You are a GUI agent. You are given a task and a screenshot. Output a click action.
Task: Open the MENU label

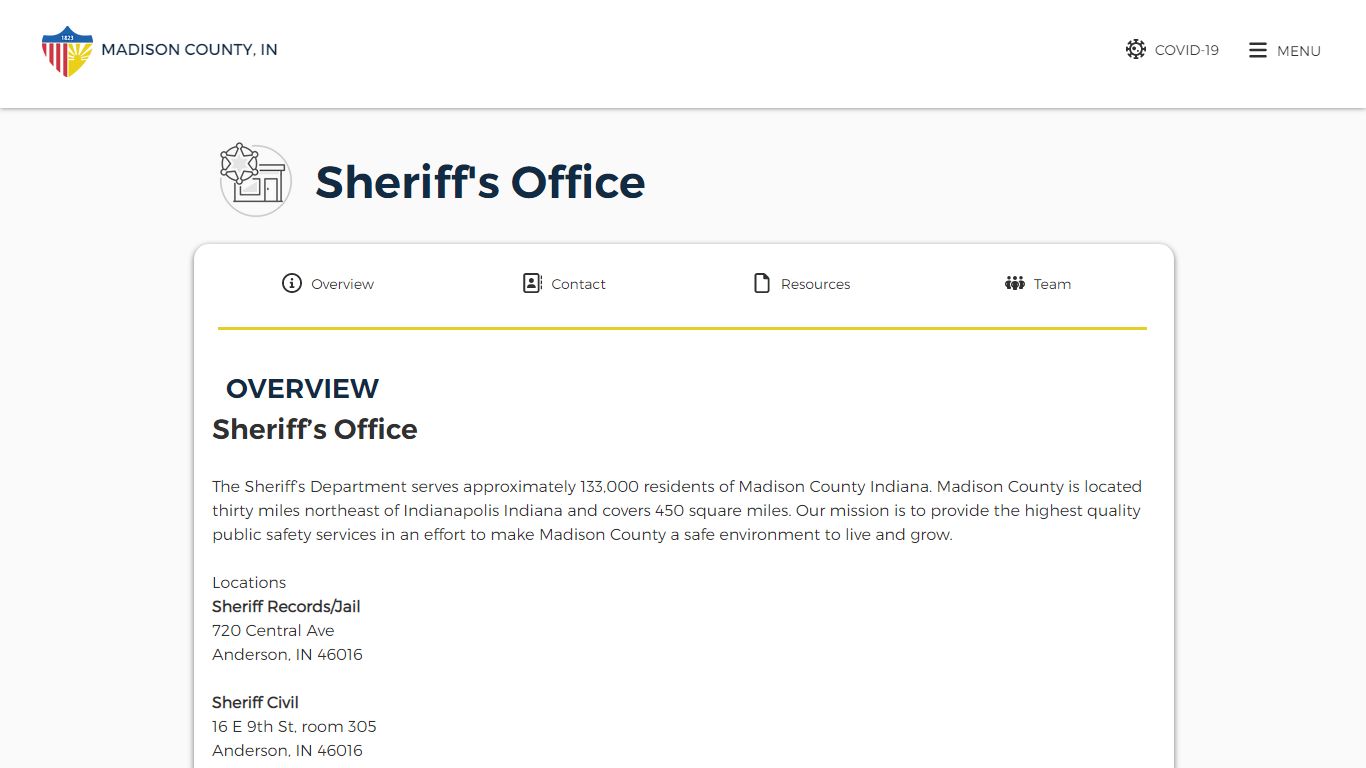pyautogui.click(x=1299, y=51)
